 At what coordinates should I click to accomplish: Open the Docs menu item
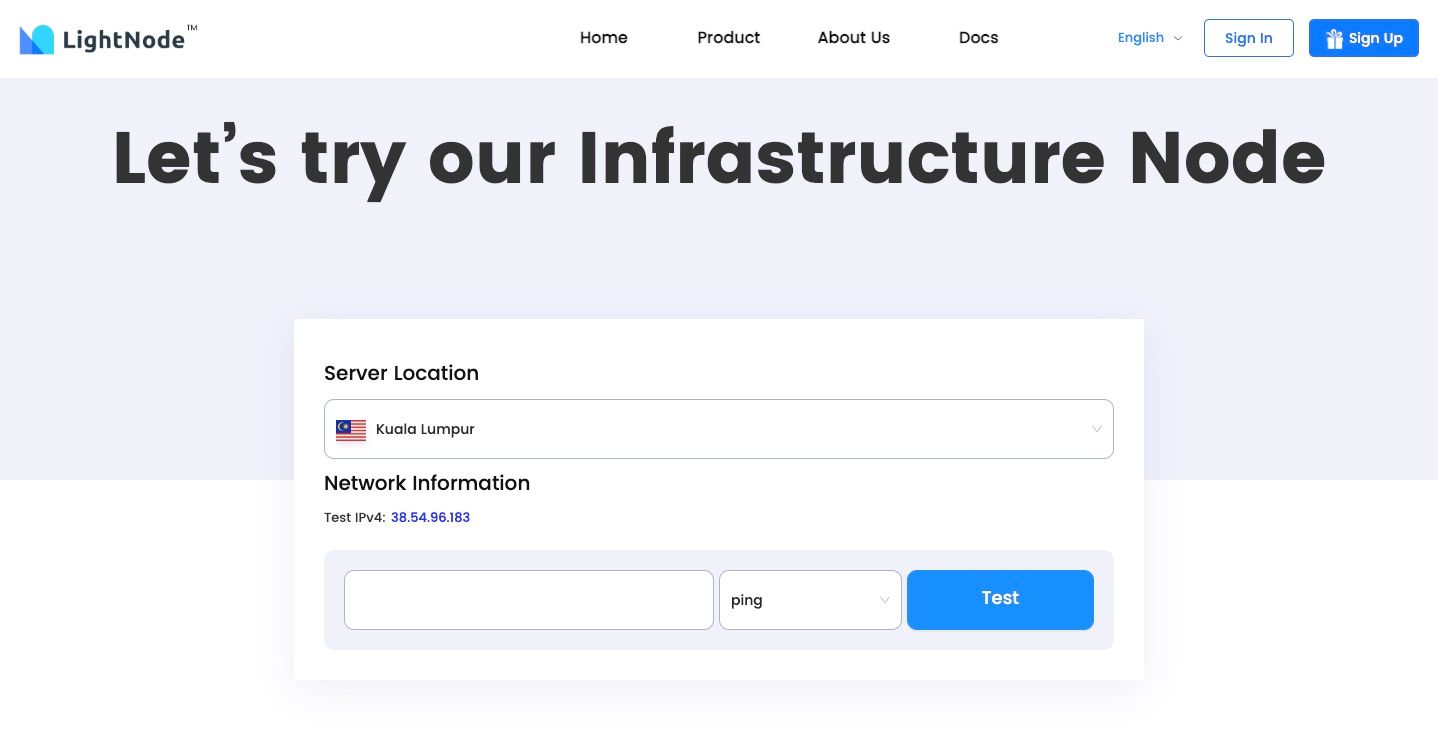pos(978,38)
